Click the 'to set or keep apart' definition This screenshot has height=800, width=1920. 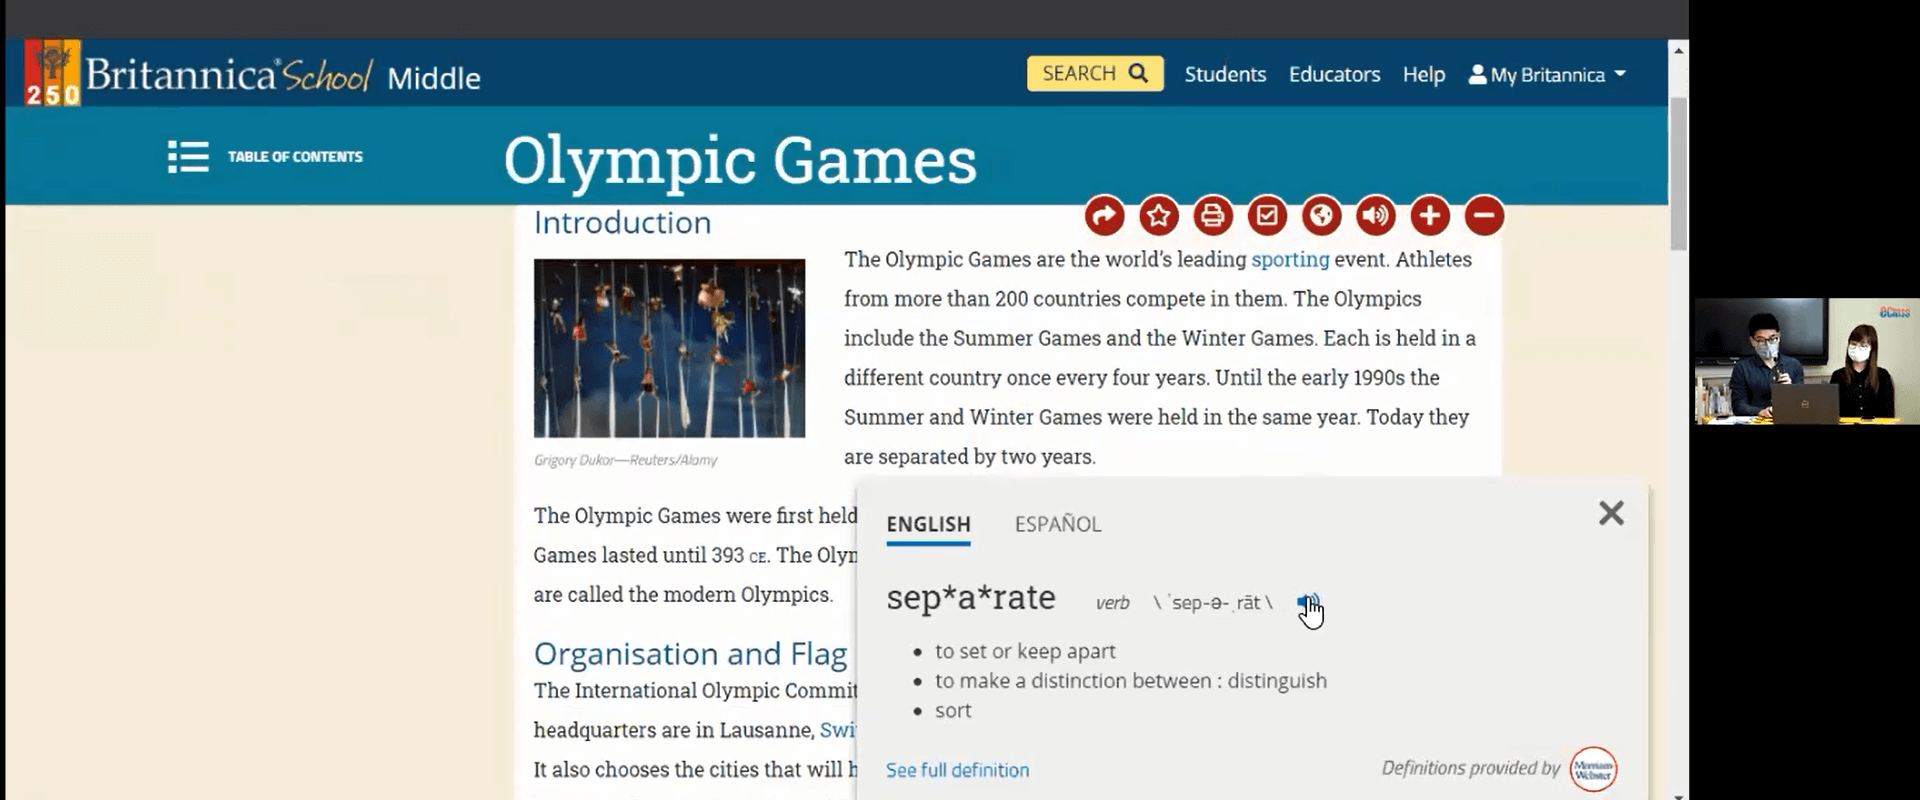pyautogui.click(x=1025, y=651)
